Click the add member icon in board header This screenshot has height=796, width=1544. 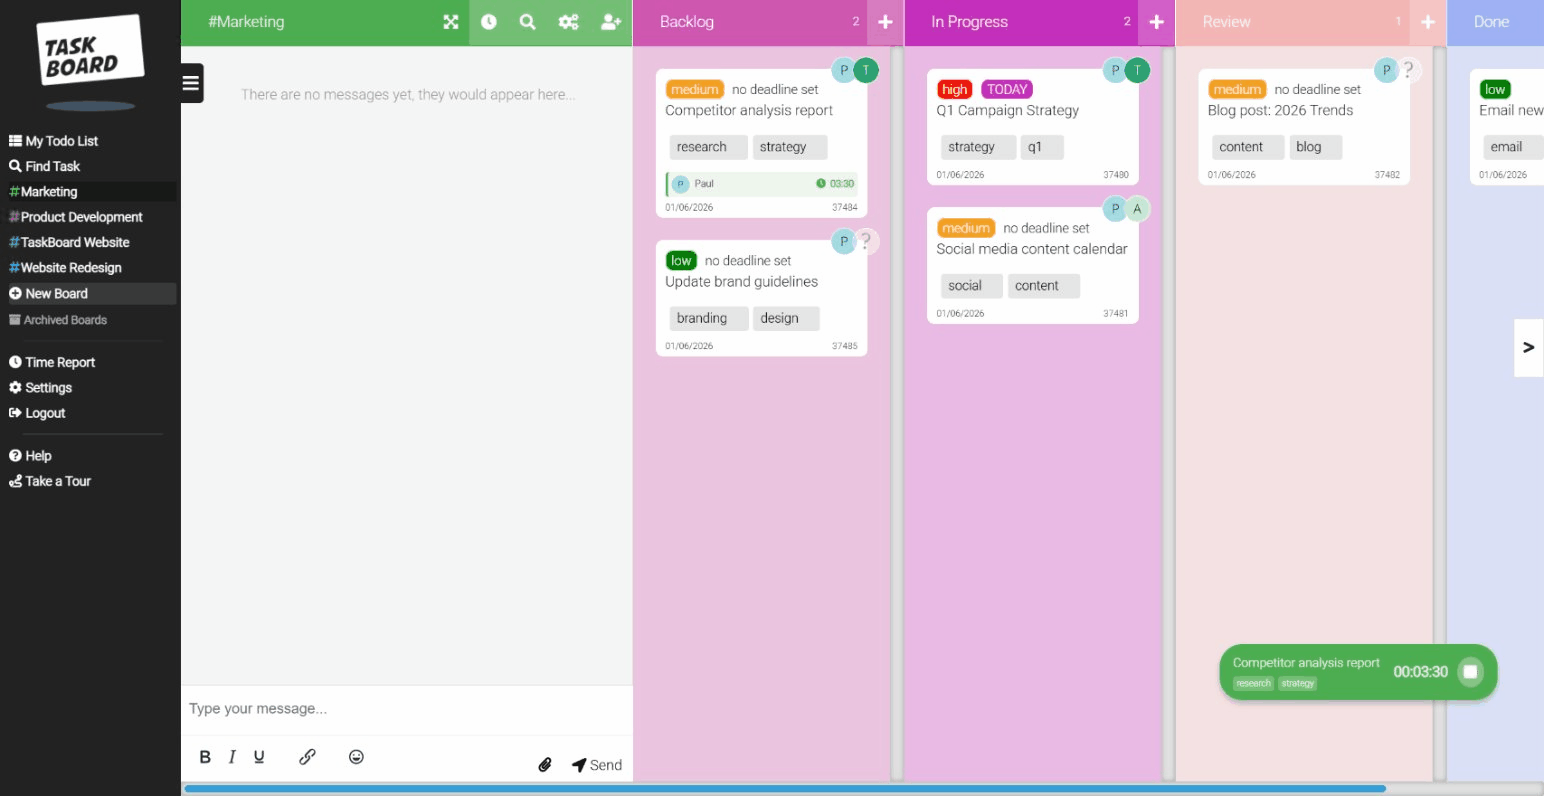(x=610, y=21)
